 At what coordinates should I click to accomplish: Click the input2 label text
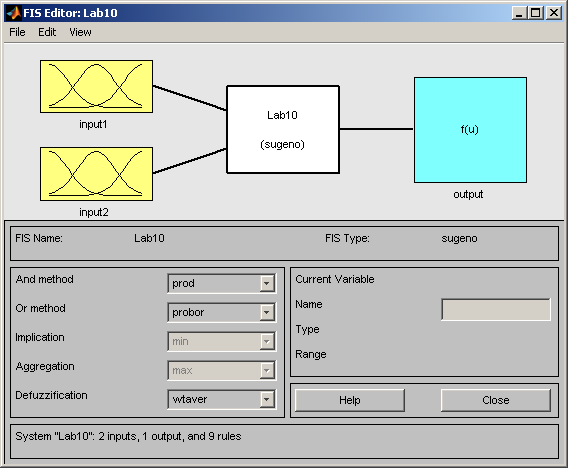tap(94, 212)
